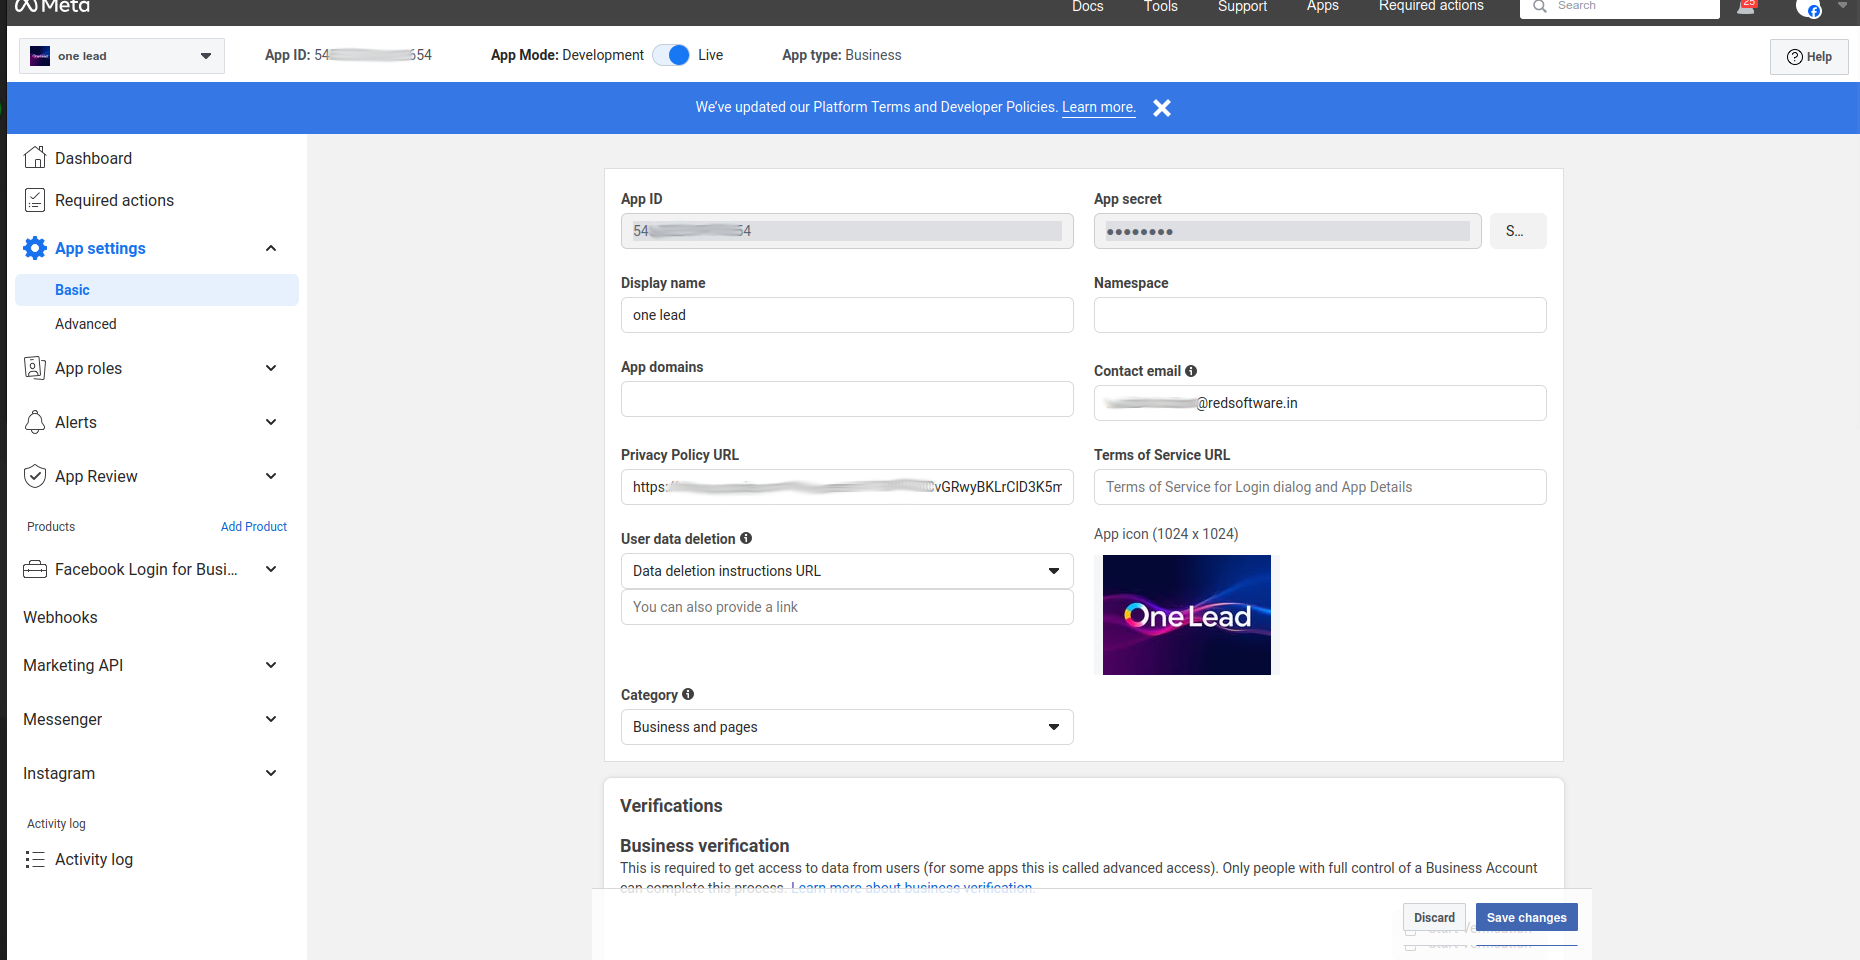1860x960 pixels.
Task: Select Basic under App settings
Action: 157,290
